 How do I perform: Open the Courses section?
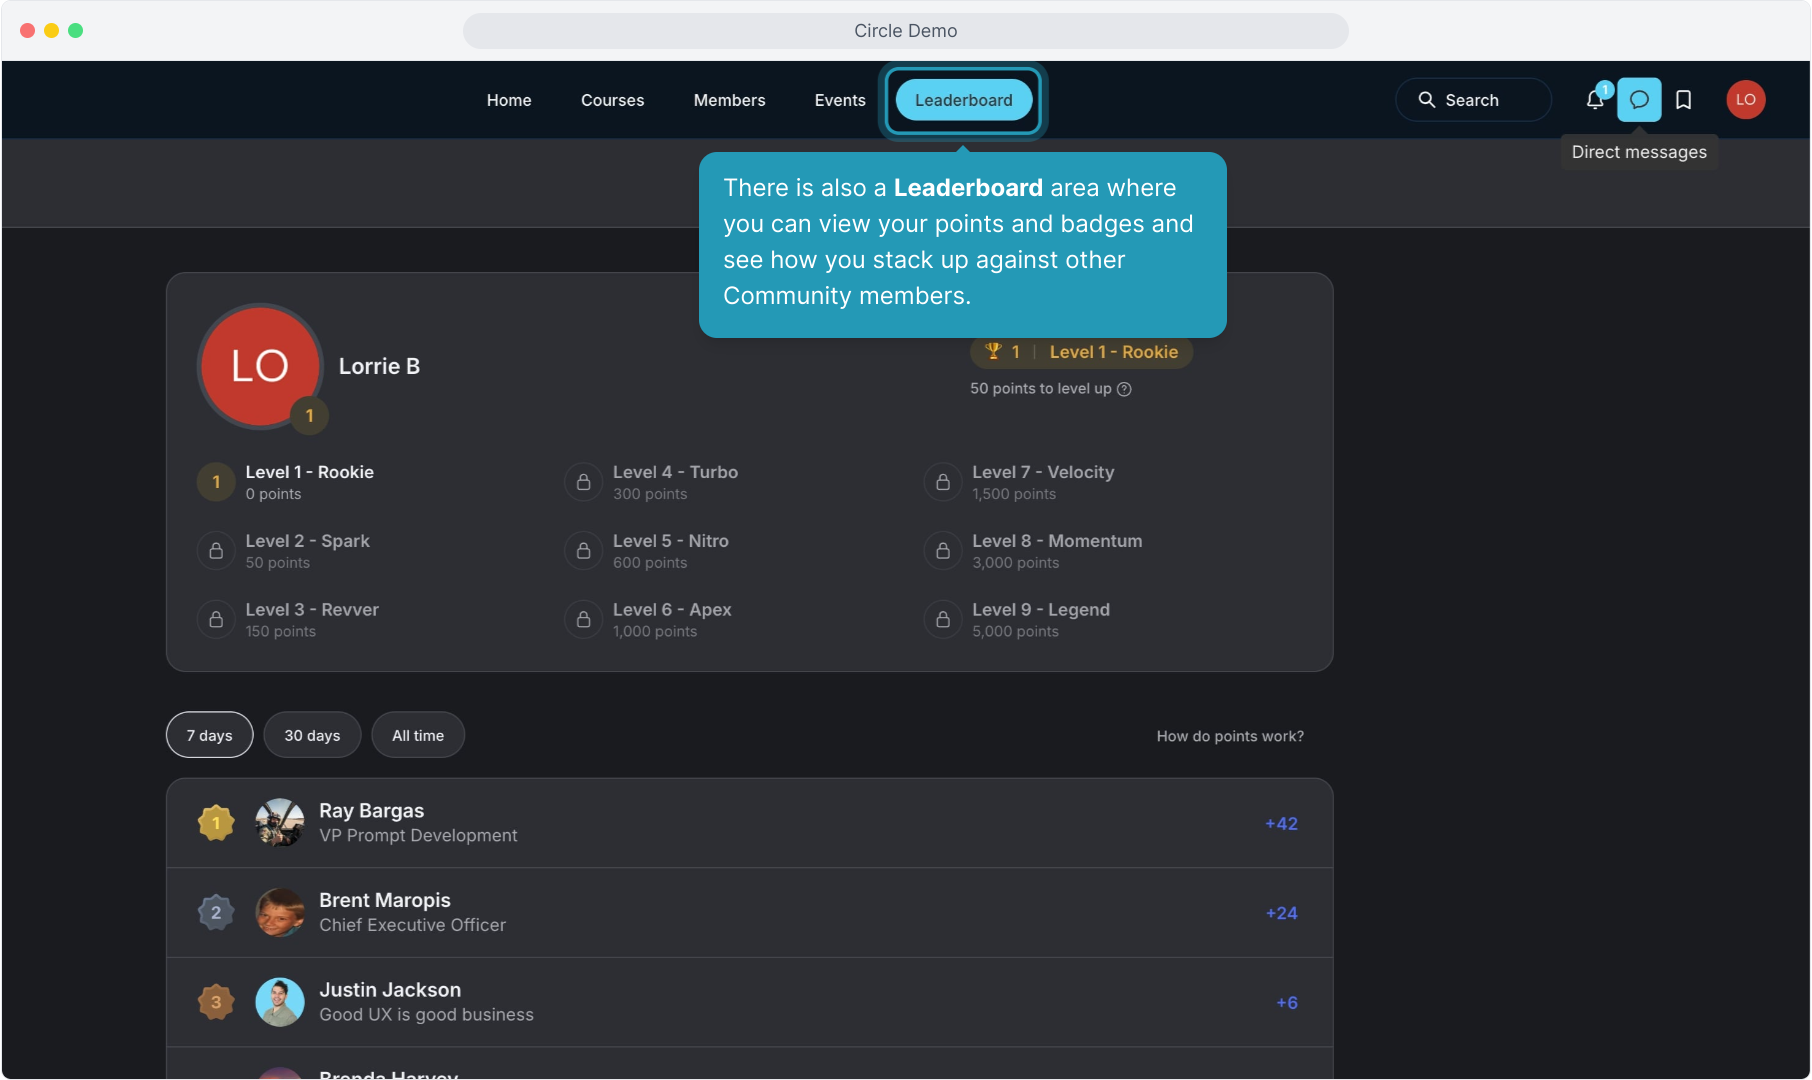(x=612, y=100)
